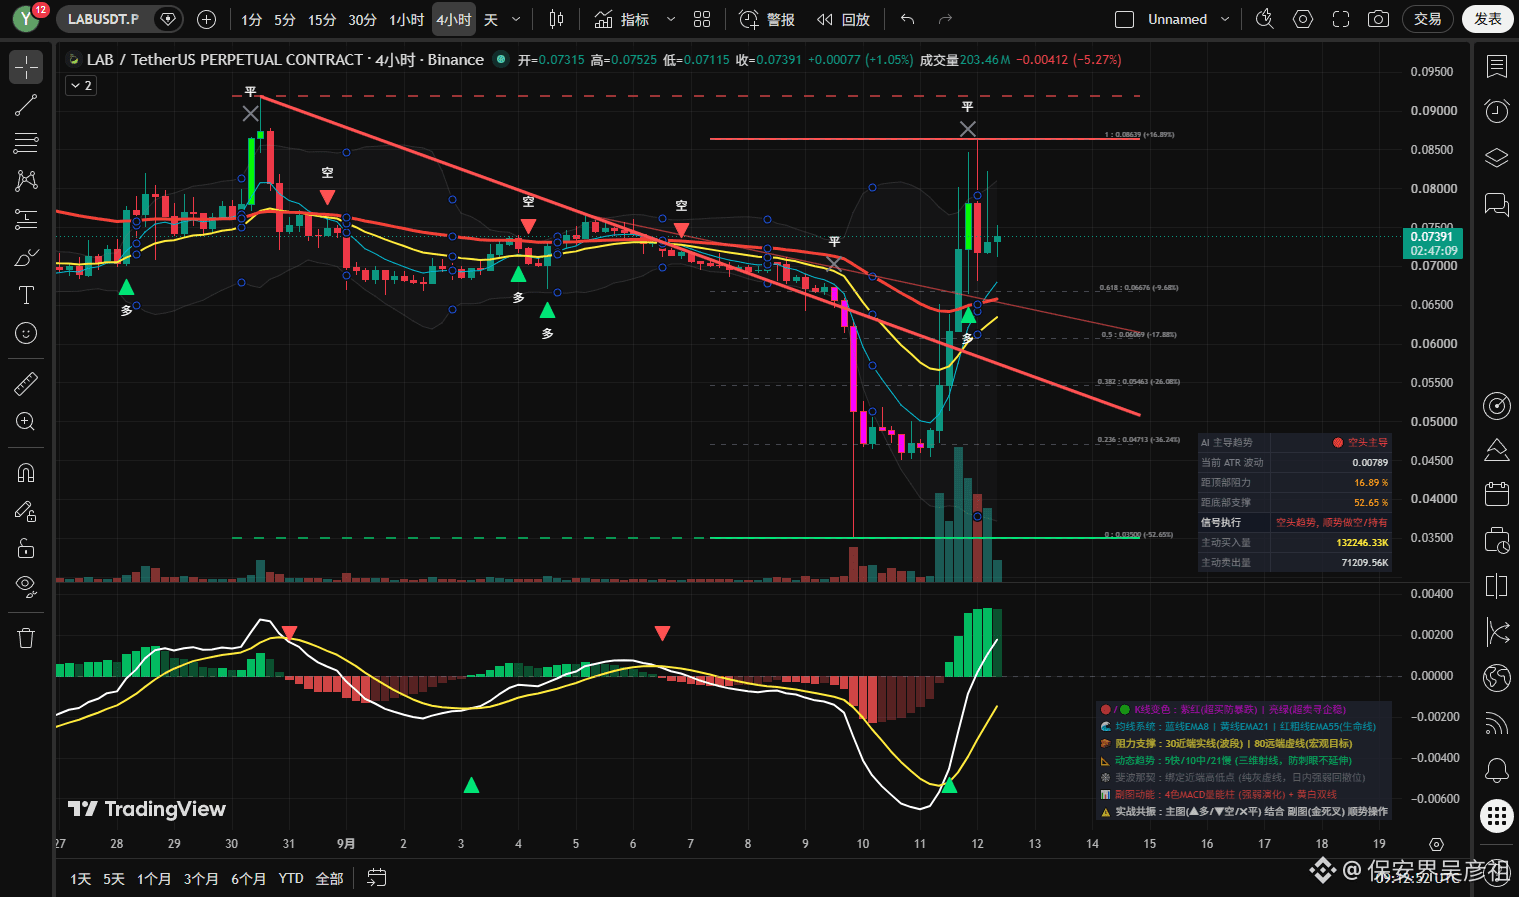Image resolution: width=1519 pixels, height=897 pixels.
Task: Switch to the 1小时 timeframe
Action: (x=407, y=19)
